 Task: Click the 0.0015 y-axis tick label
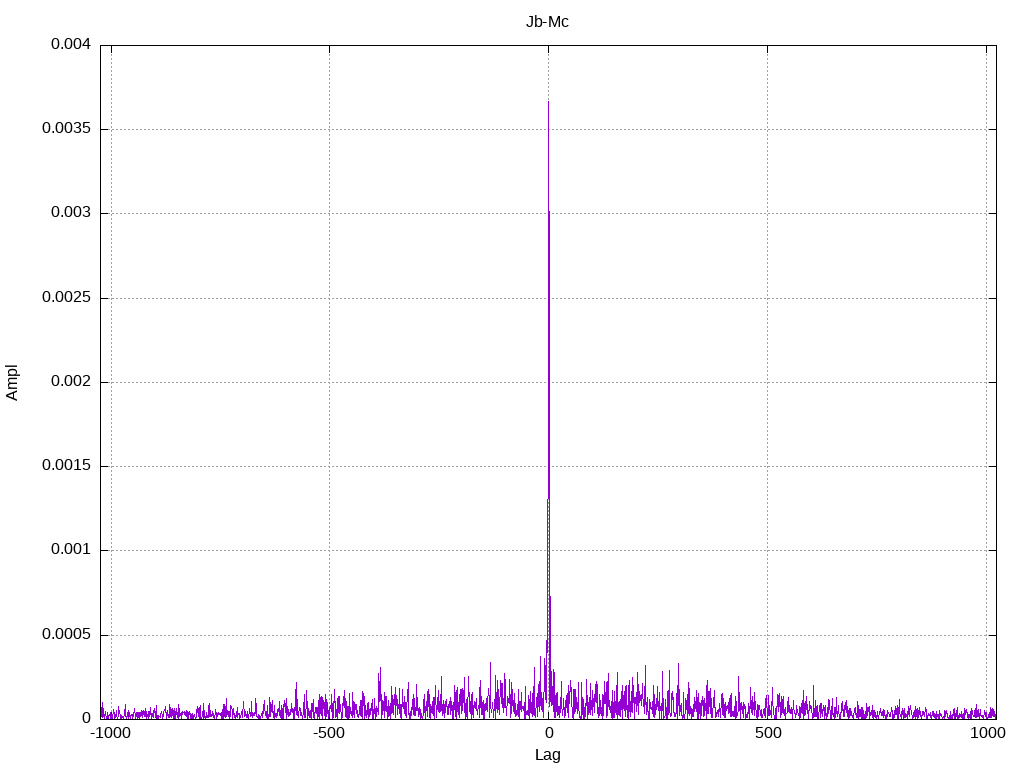[x=66, y=466]
